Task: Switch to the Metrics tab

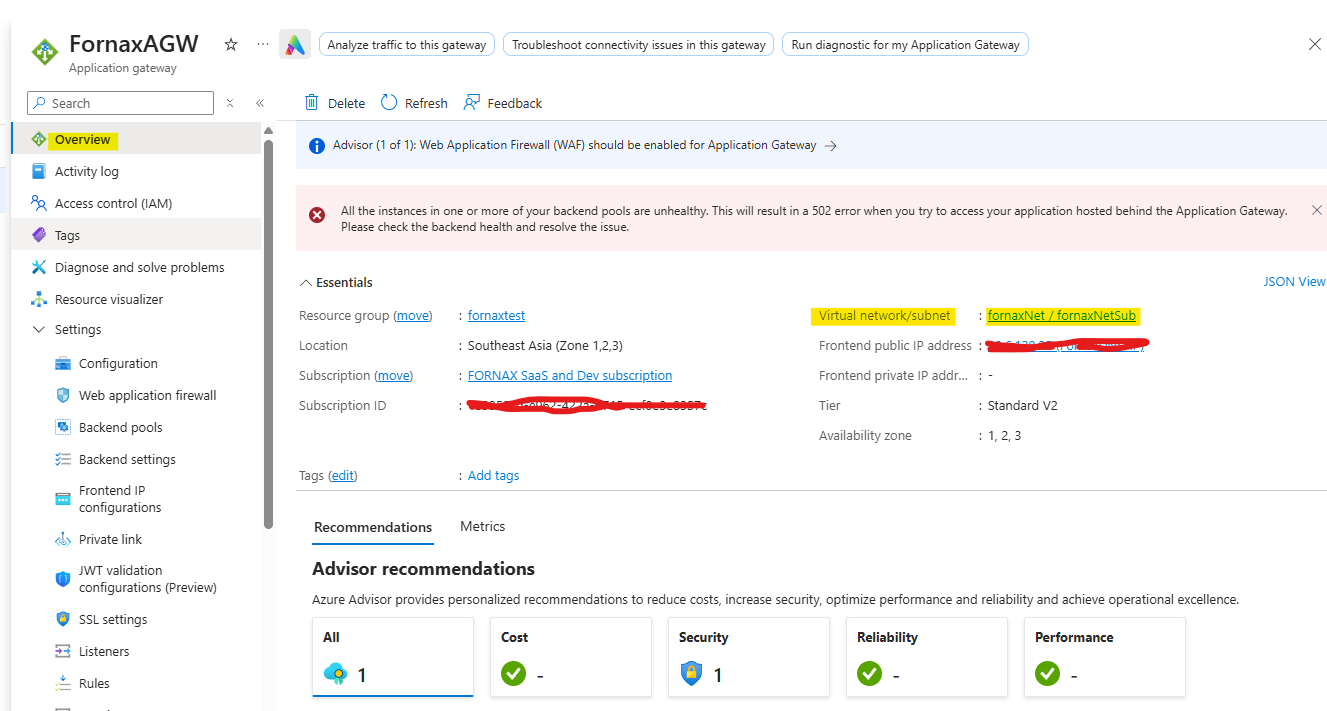Action: [482, 526]
